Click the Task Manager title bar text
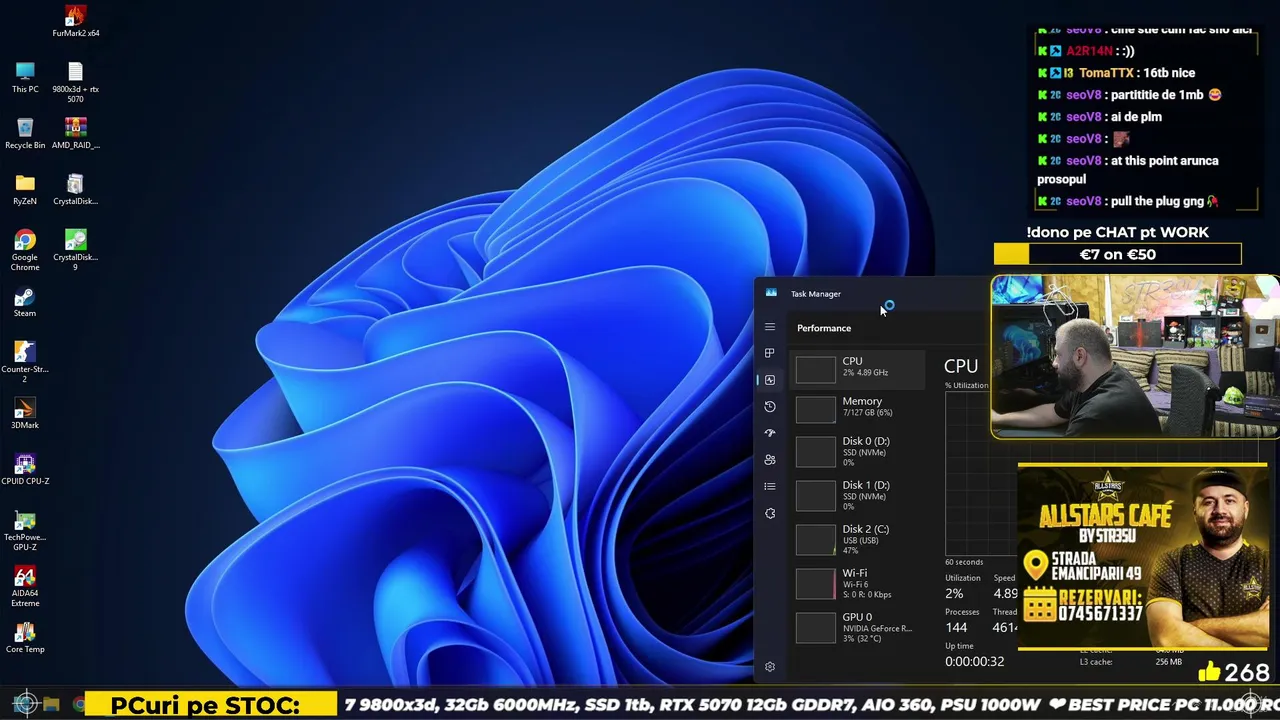 pos(816,294)
